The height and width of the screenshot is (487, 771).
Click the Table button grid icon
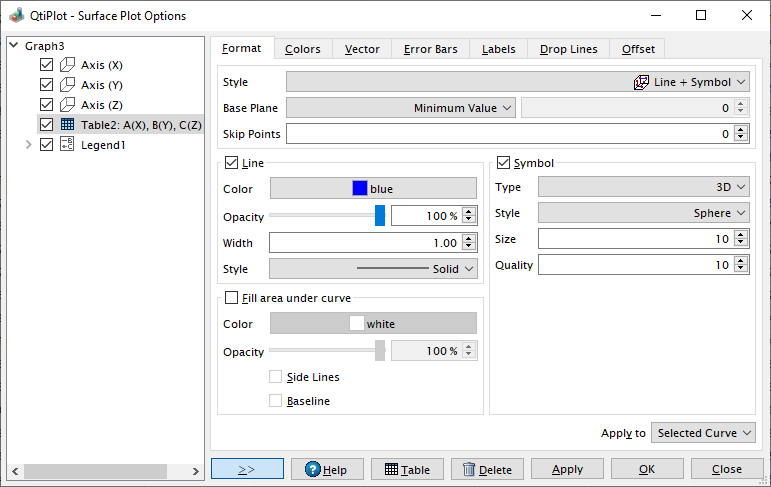(x=391, y=469)
